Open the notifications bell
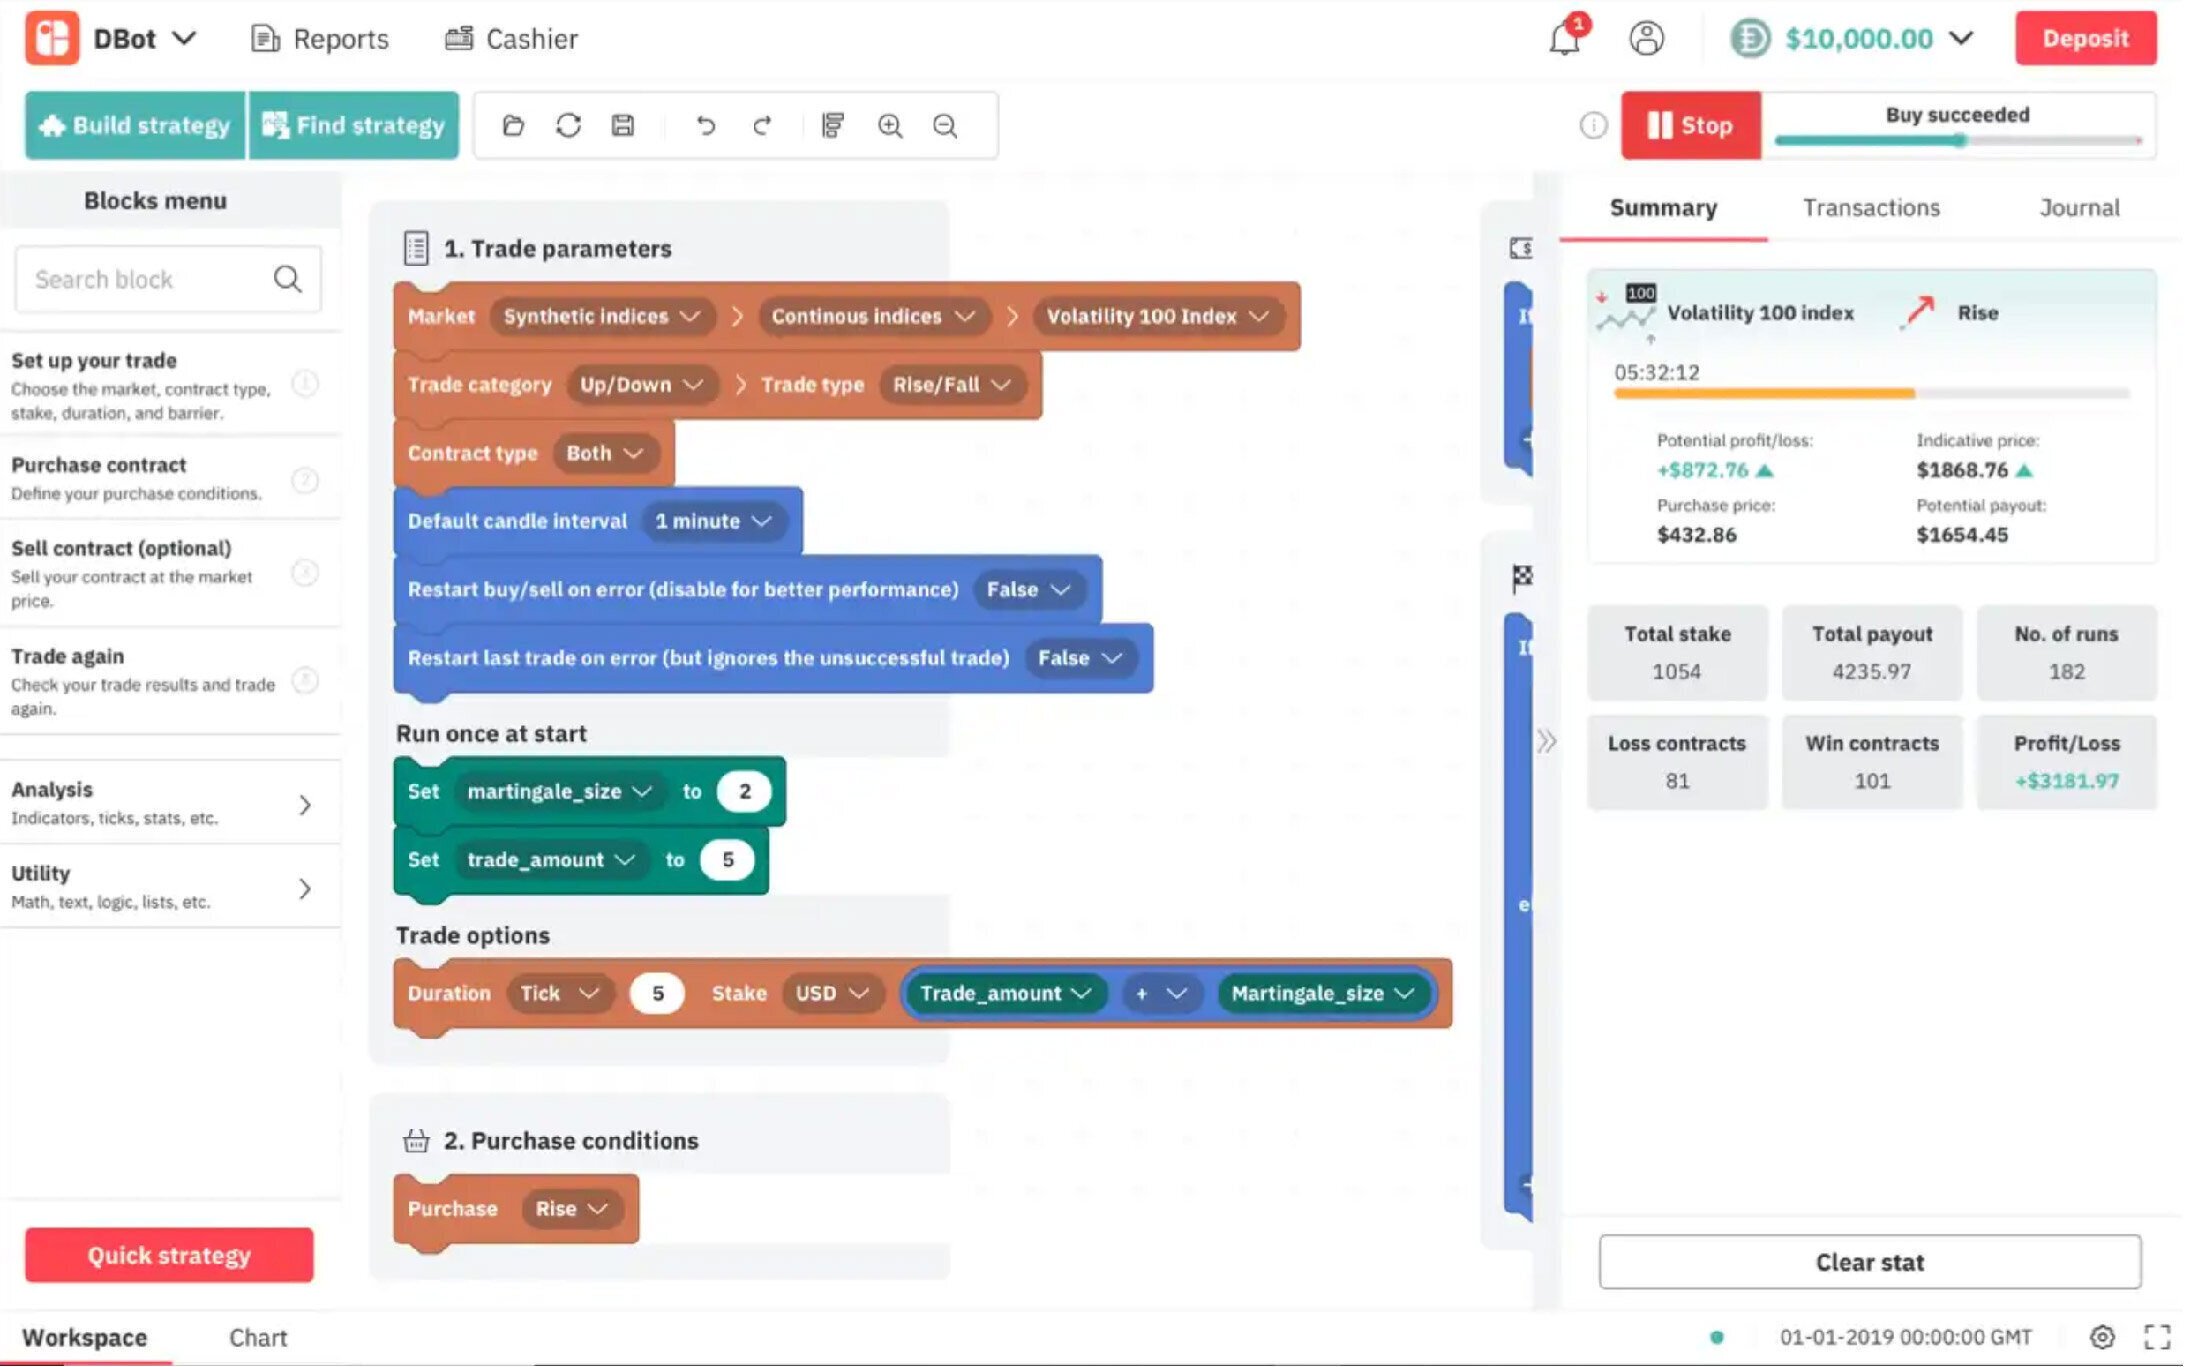Viewport: 2185px width, 1367px height. (1564, 39)
